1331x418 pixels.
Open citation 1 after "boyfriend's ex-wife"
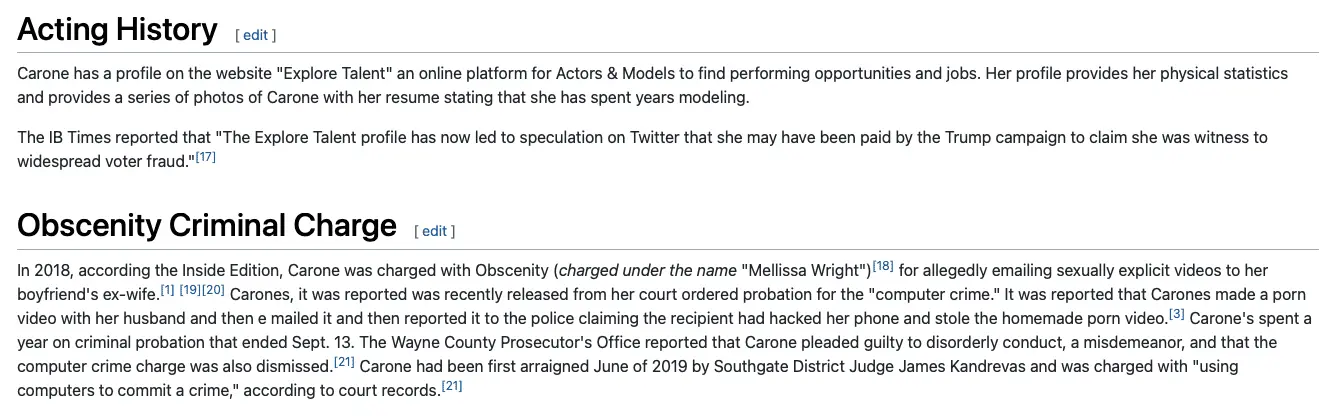coord(168,290)
